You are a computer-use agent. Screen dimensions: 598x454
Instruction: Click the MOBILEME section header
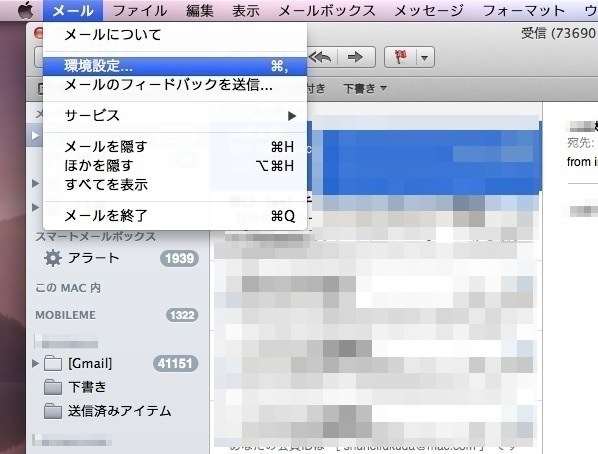point(66,315)
